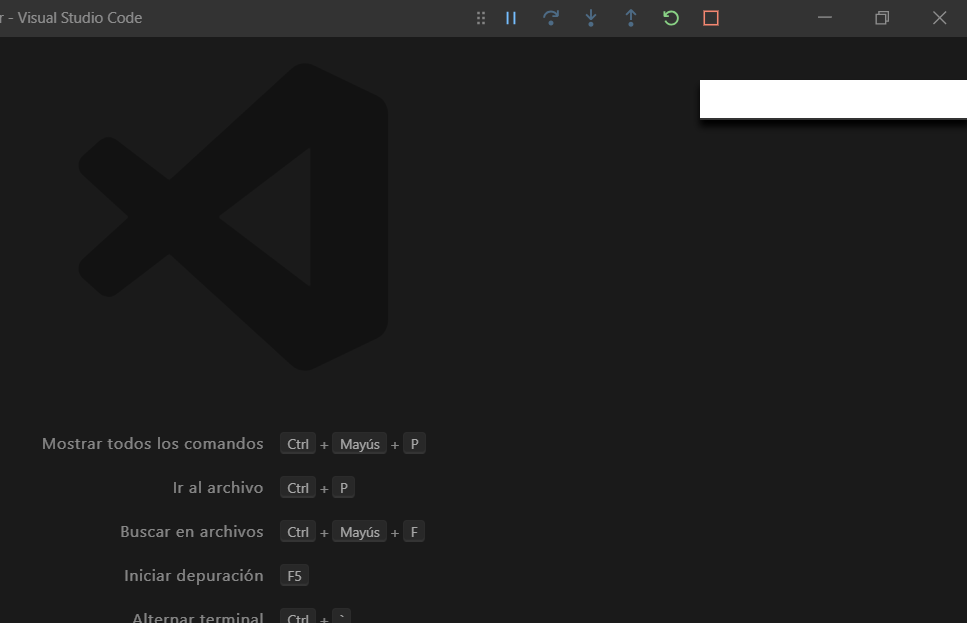This screenshot has width=967, height=623.
Task: Trigger 'Mostrar todos los comandos'
Action: [152, 443]
